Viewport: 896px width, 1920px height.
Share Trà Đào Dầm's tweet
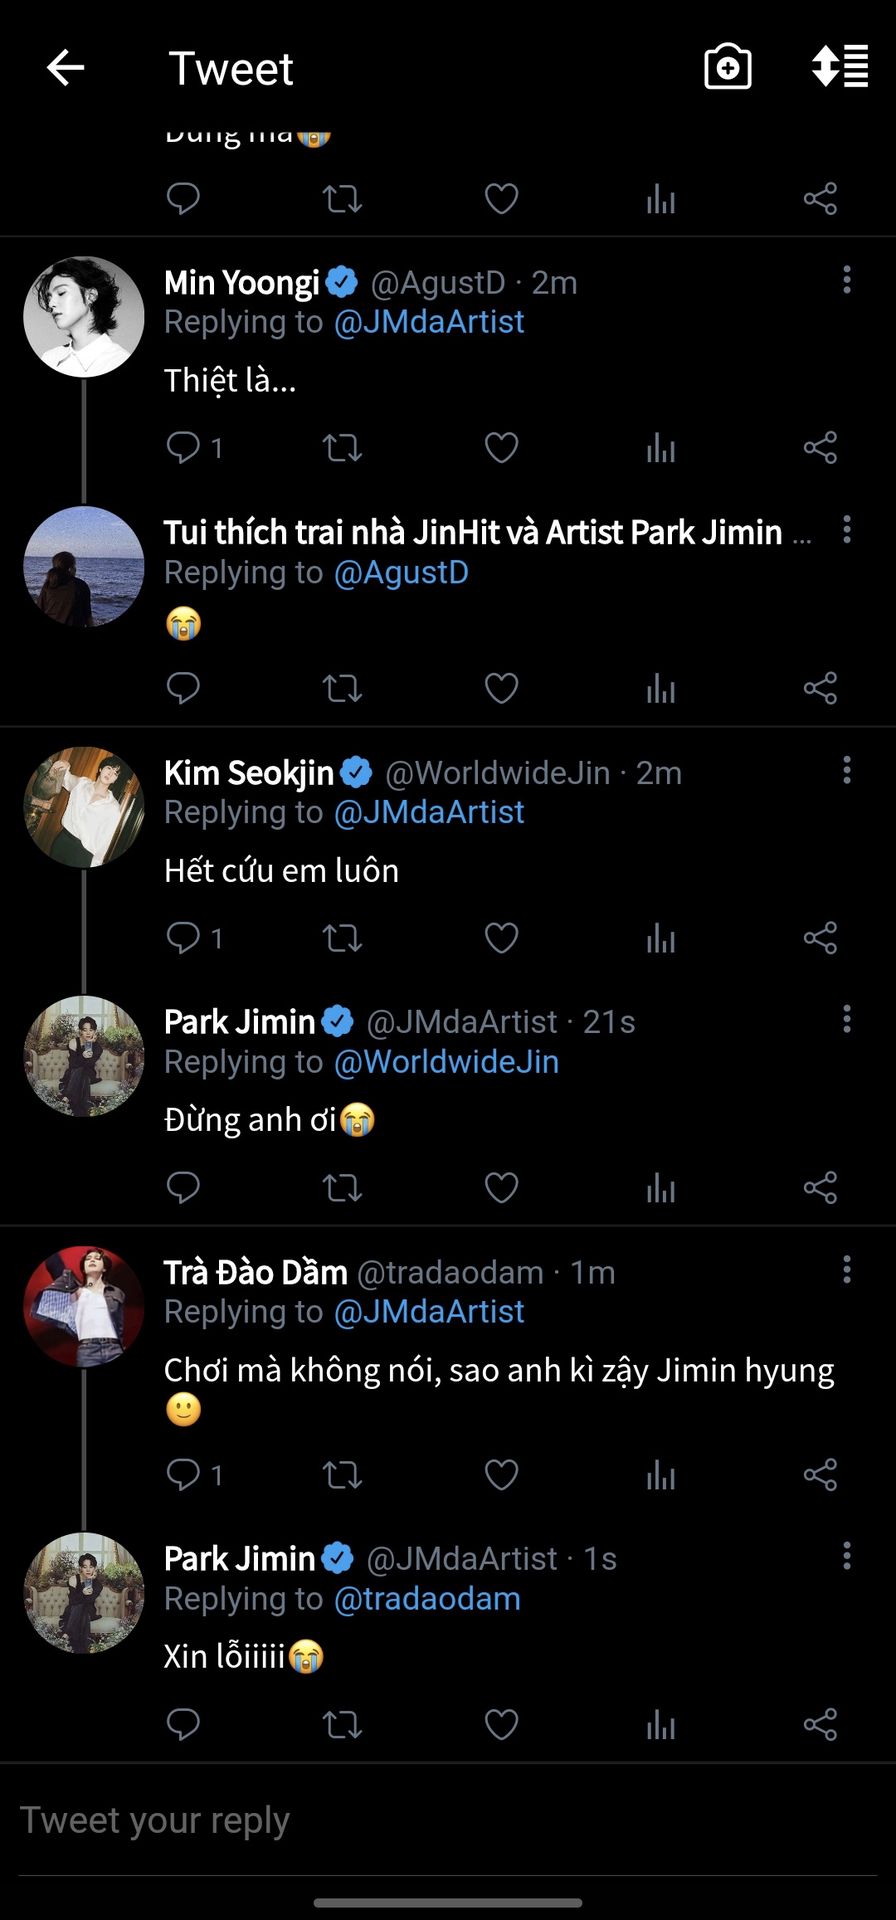pyautogui.click(x=820, y=1475)
